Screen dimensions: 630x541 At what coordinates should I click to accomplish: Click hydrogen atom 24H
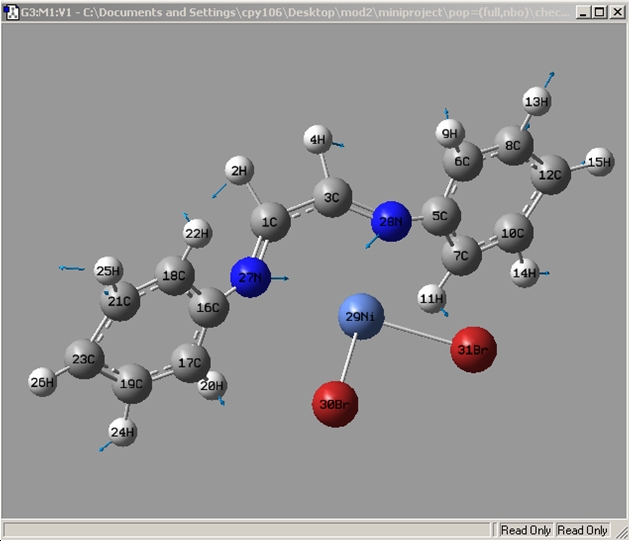coord(123,432)
